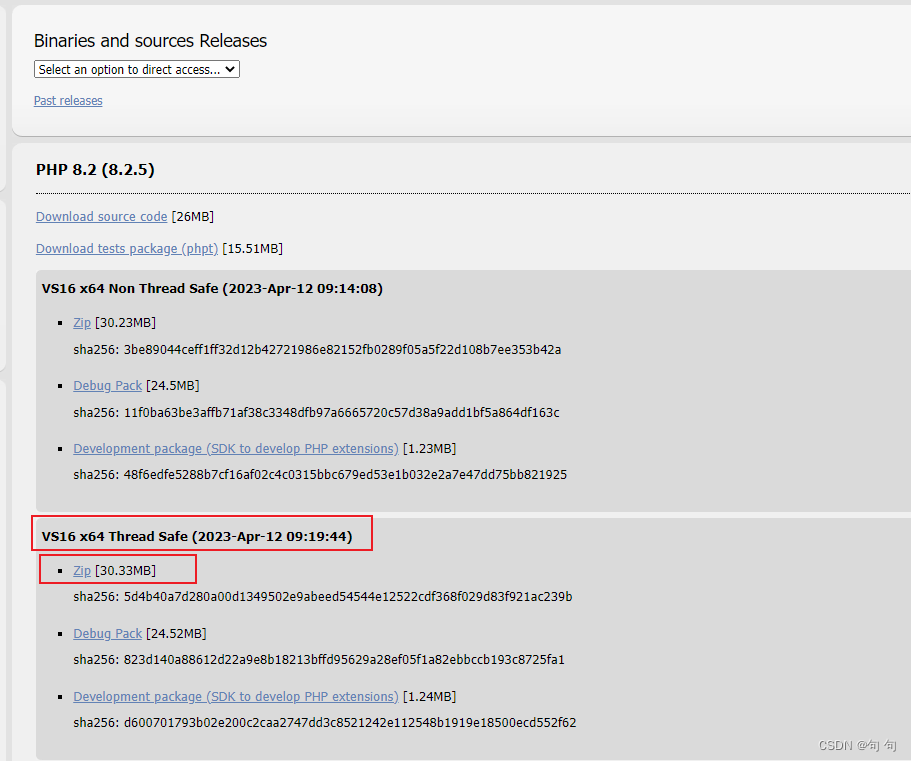Open the Past releases link
The width and height of the screenshot is (911, 761).
coord(68,101)
